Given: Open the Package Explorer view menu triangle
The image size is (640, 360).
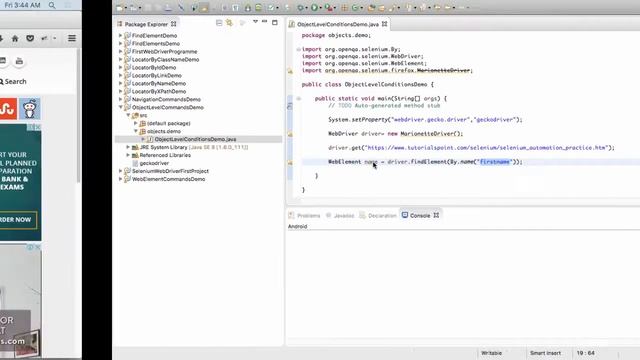Looking at the screenshot, I should coord(256,22).
